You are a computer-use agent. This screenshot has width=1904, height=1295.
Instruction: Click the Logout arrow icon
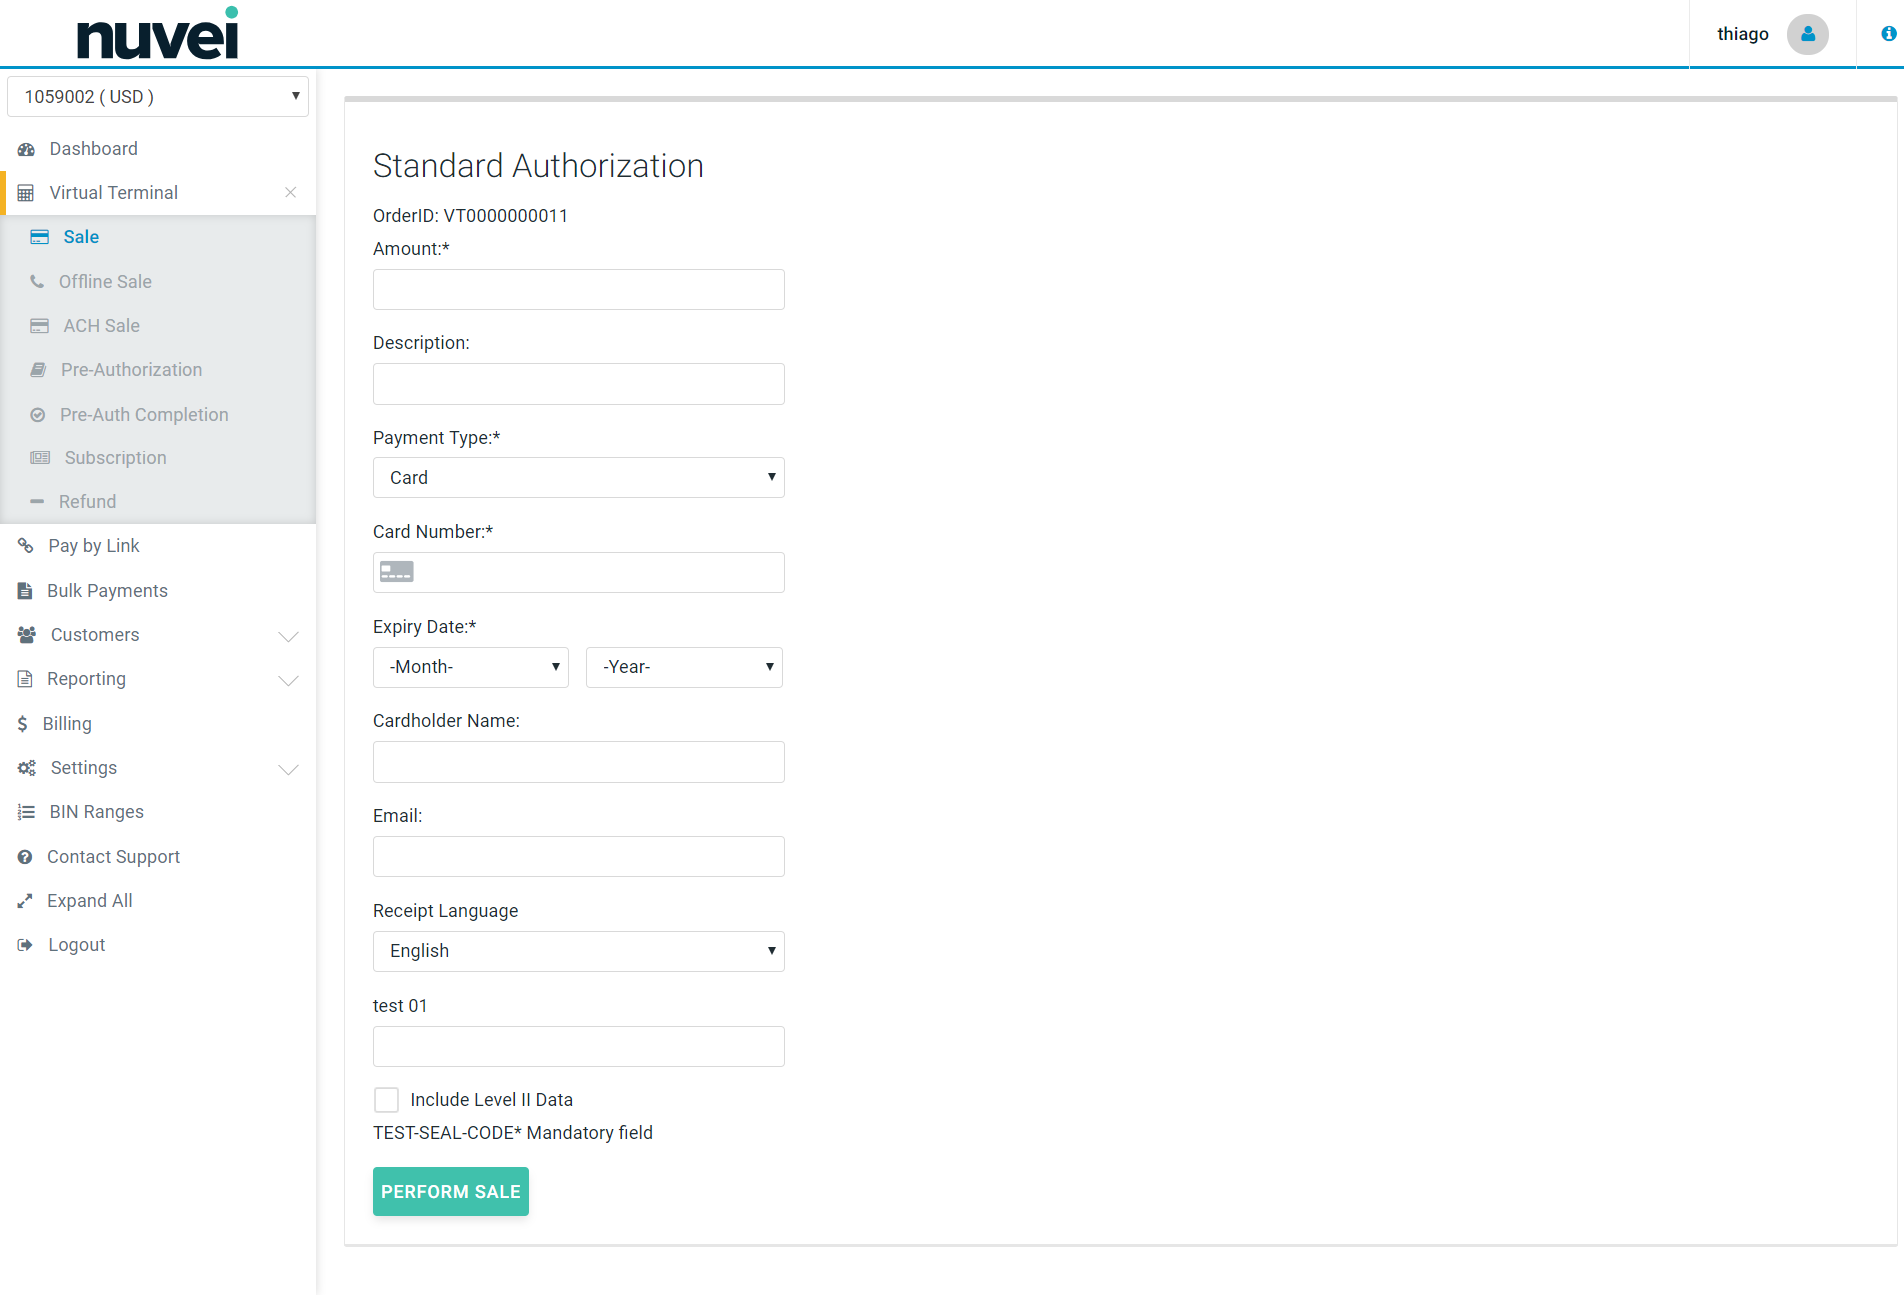coord(25,945)
